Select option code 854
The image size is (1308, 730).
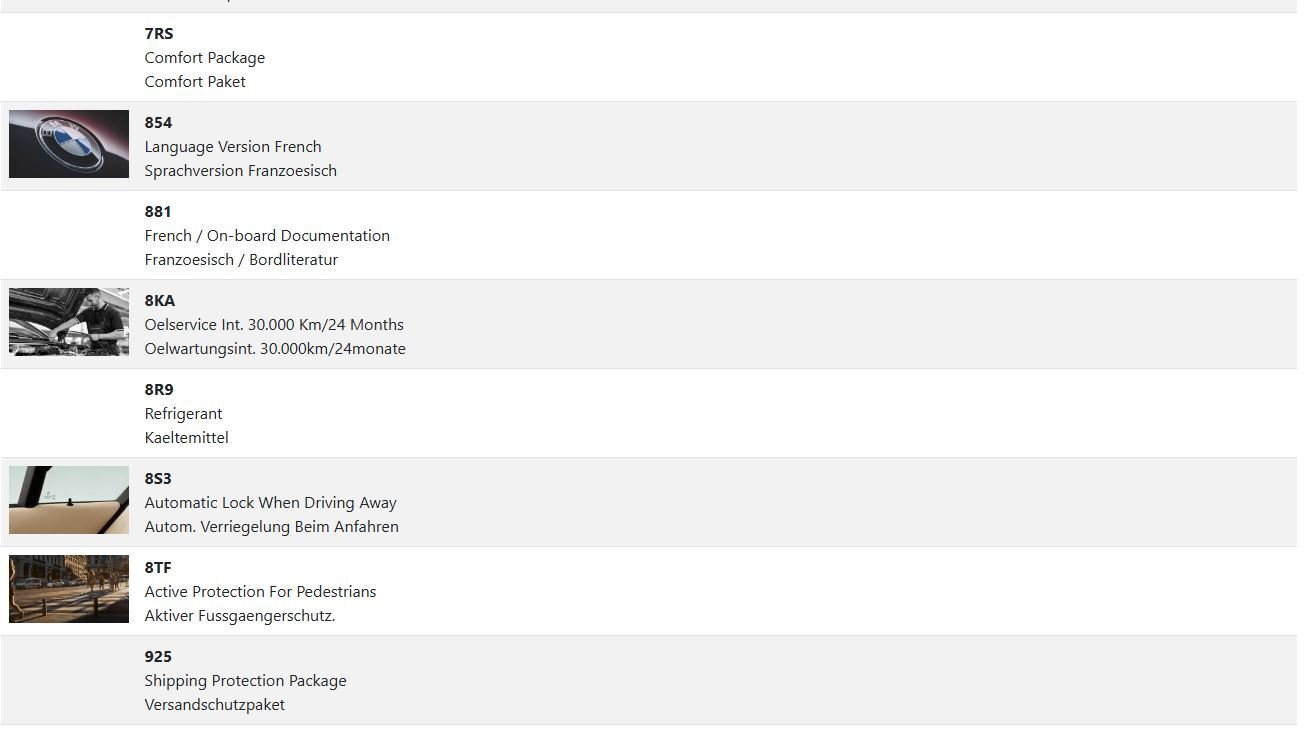point(158,123)
